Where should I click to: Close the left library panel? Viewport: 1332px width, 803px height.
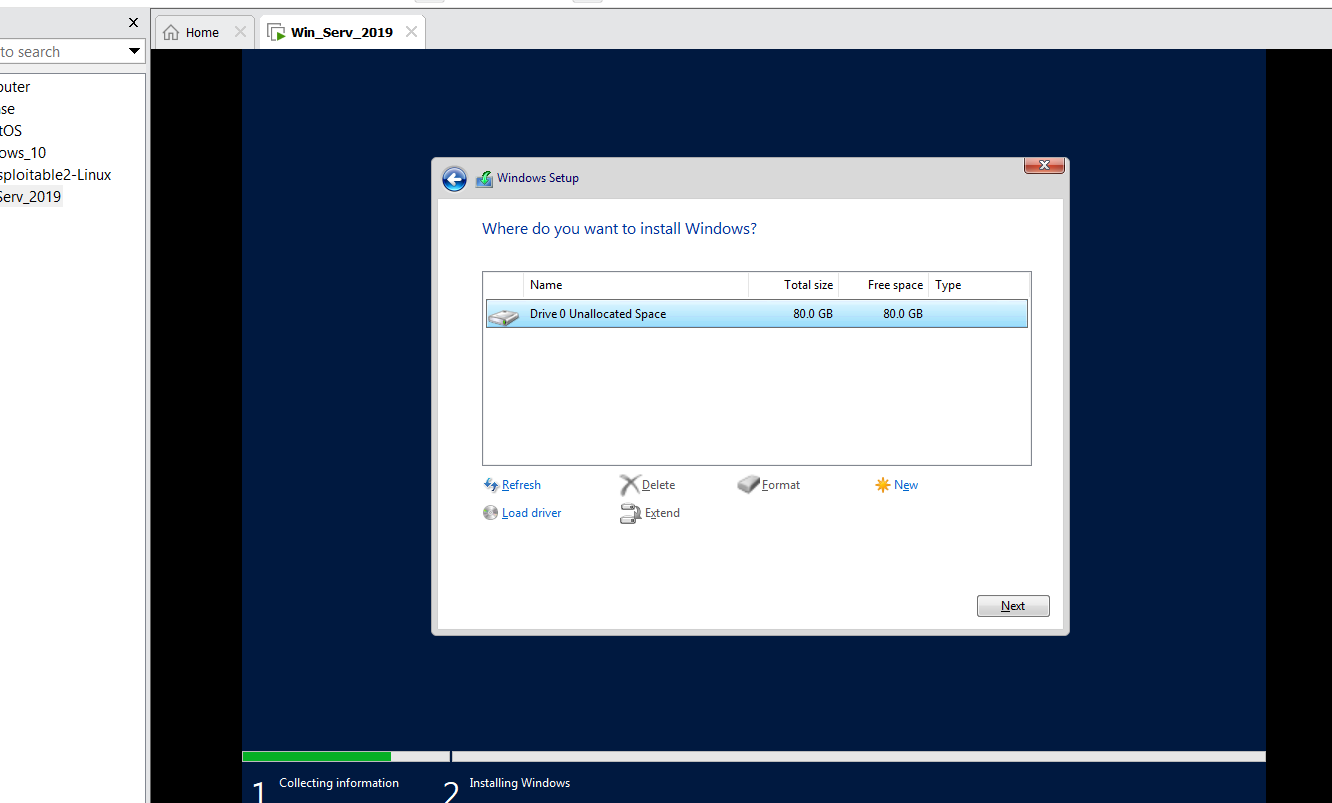pyautogui.click(x=134, y=22)
